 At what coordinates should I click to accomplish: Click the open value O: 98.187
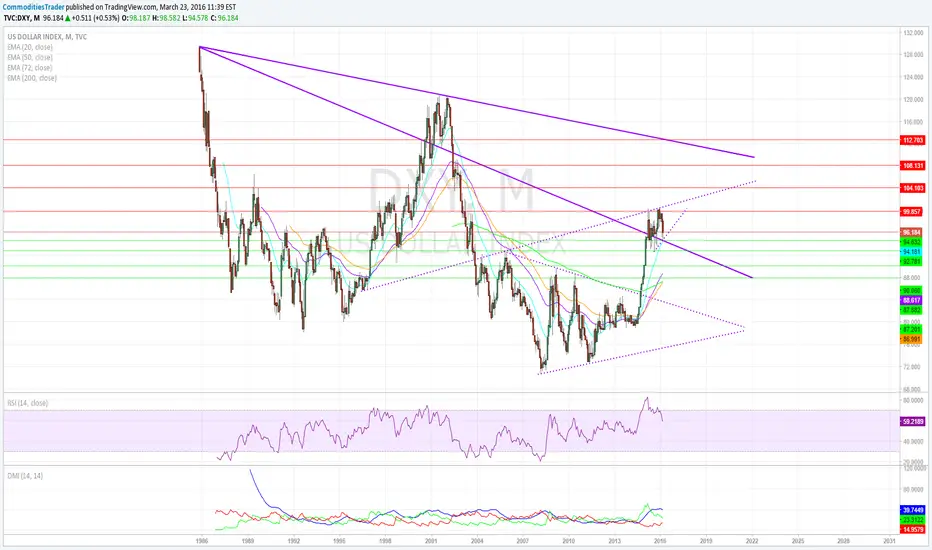point(135,18)
